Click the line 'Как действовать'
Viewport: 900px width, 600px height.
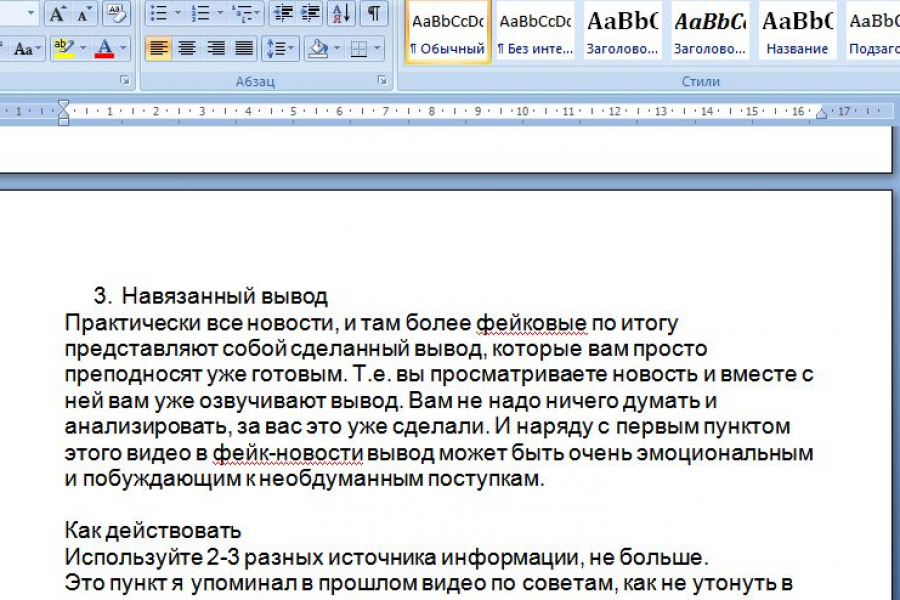(153, 530)
